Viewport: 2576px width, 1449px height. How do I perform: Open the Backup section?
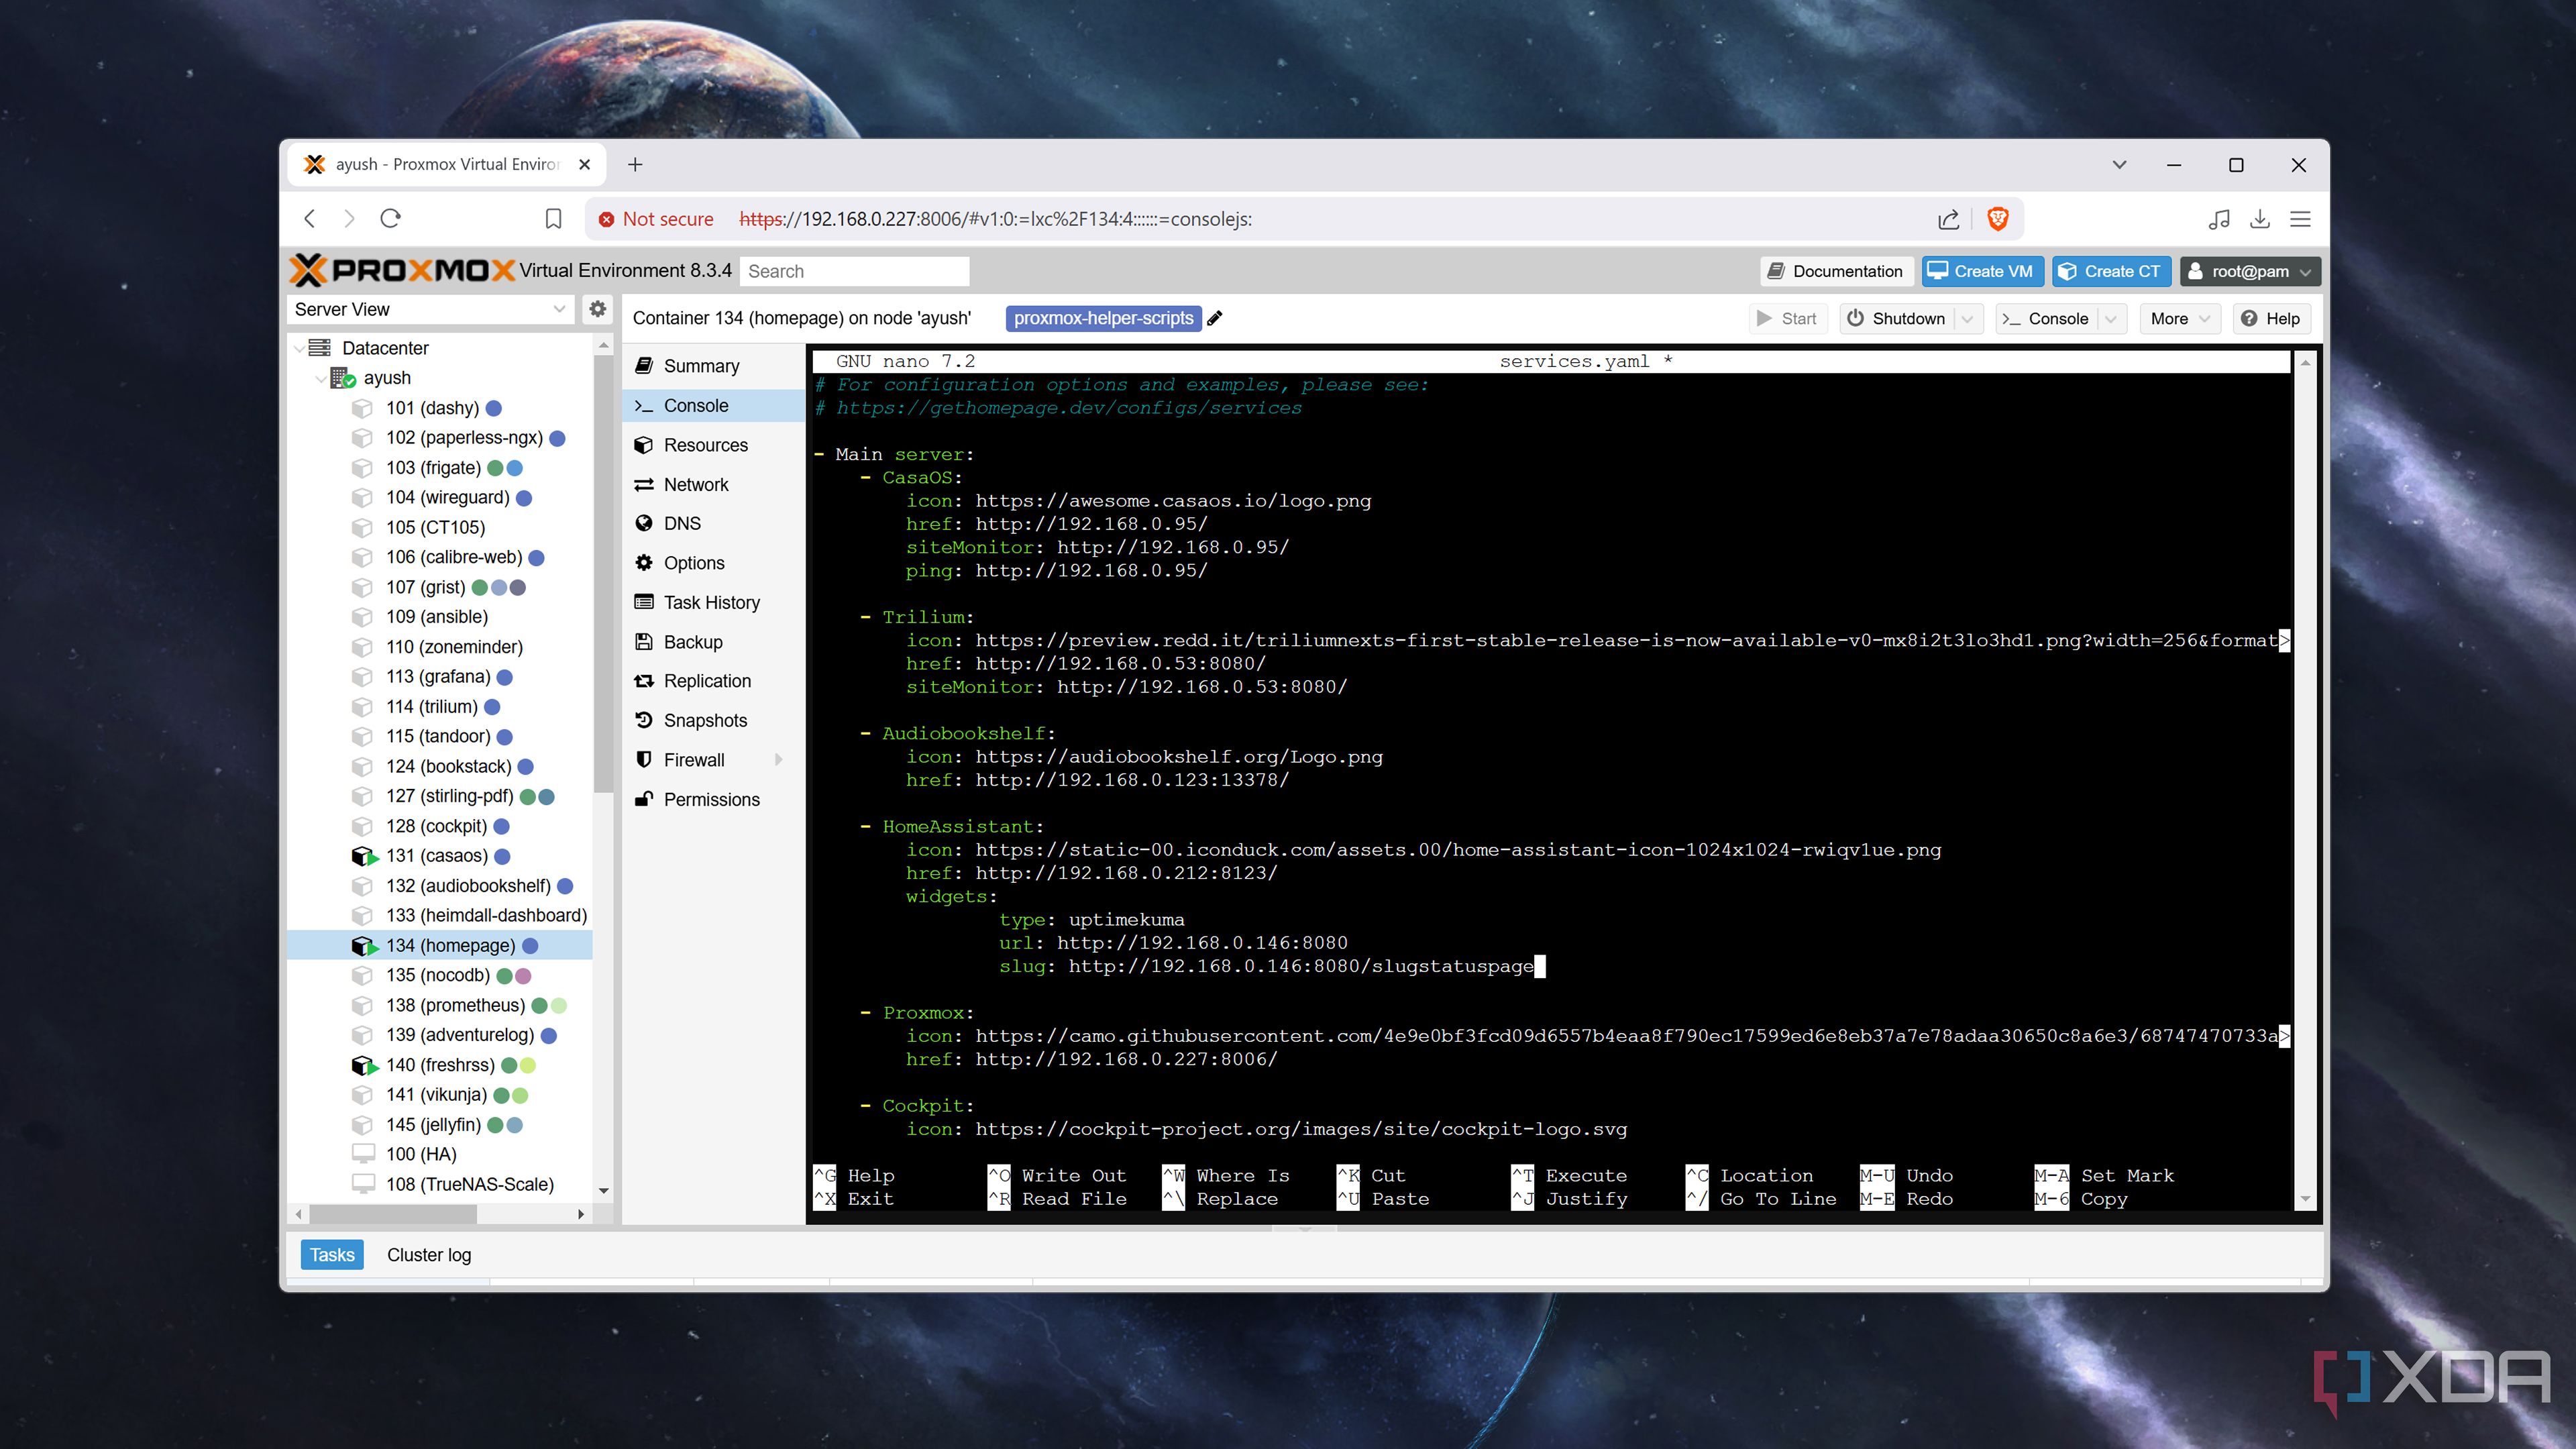[x=713, y=642]
